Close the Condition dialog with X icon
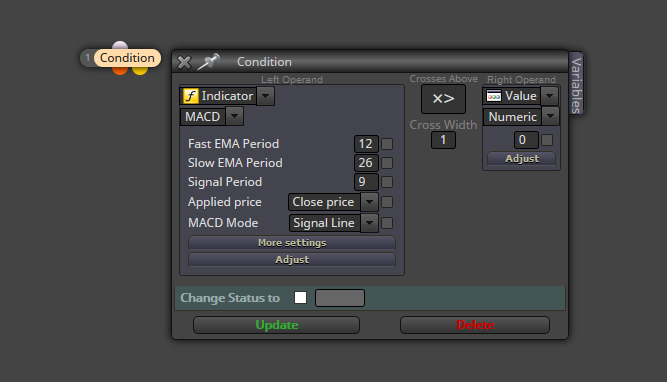Image resolution: width=667 pixels, height=382 pixels. (x=184, y=63)
